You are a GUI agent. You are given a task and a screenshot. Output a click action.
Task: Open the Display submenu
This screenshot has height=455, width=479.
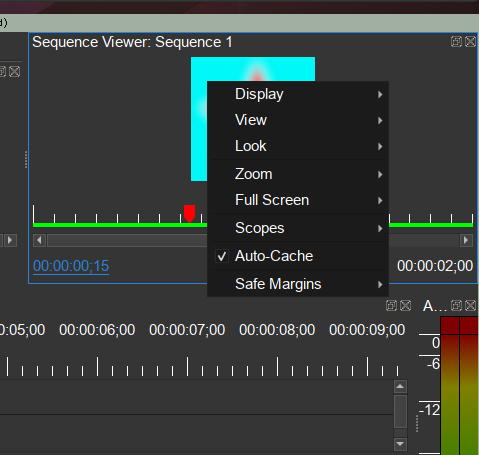[298, 94]
